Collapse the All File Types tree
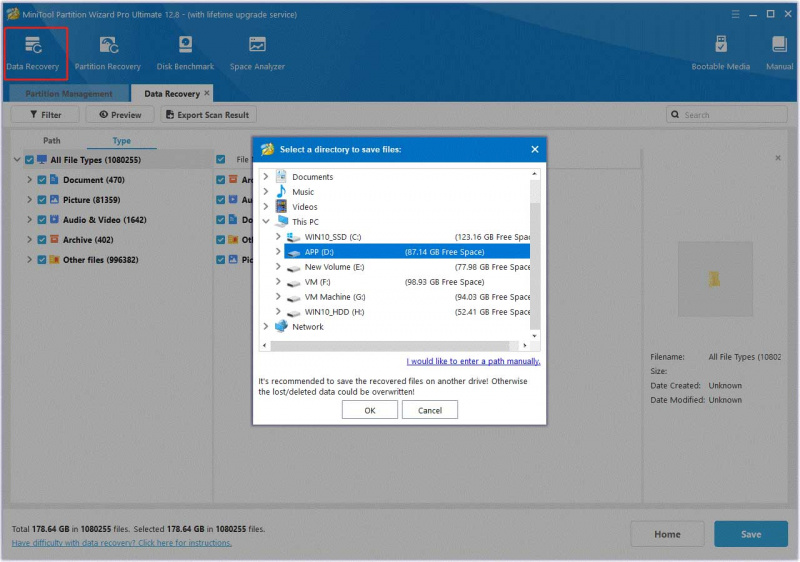This screenshot has height=562, width=800. click(x=17, y=160)
